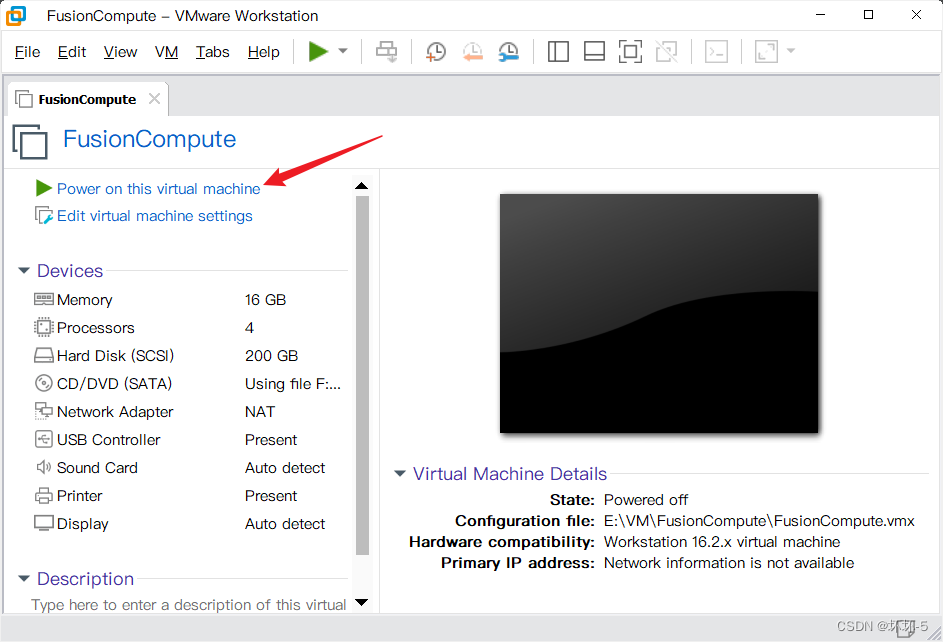
Task: Click the green play icon beside Power on
Action: [x=43, y=188]
